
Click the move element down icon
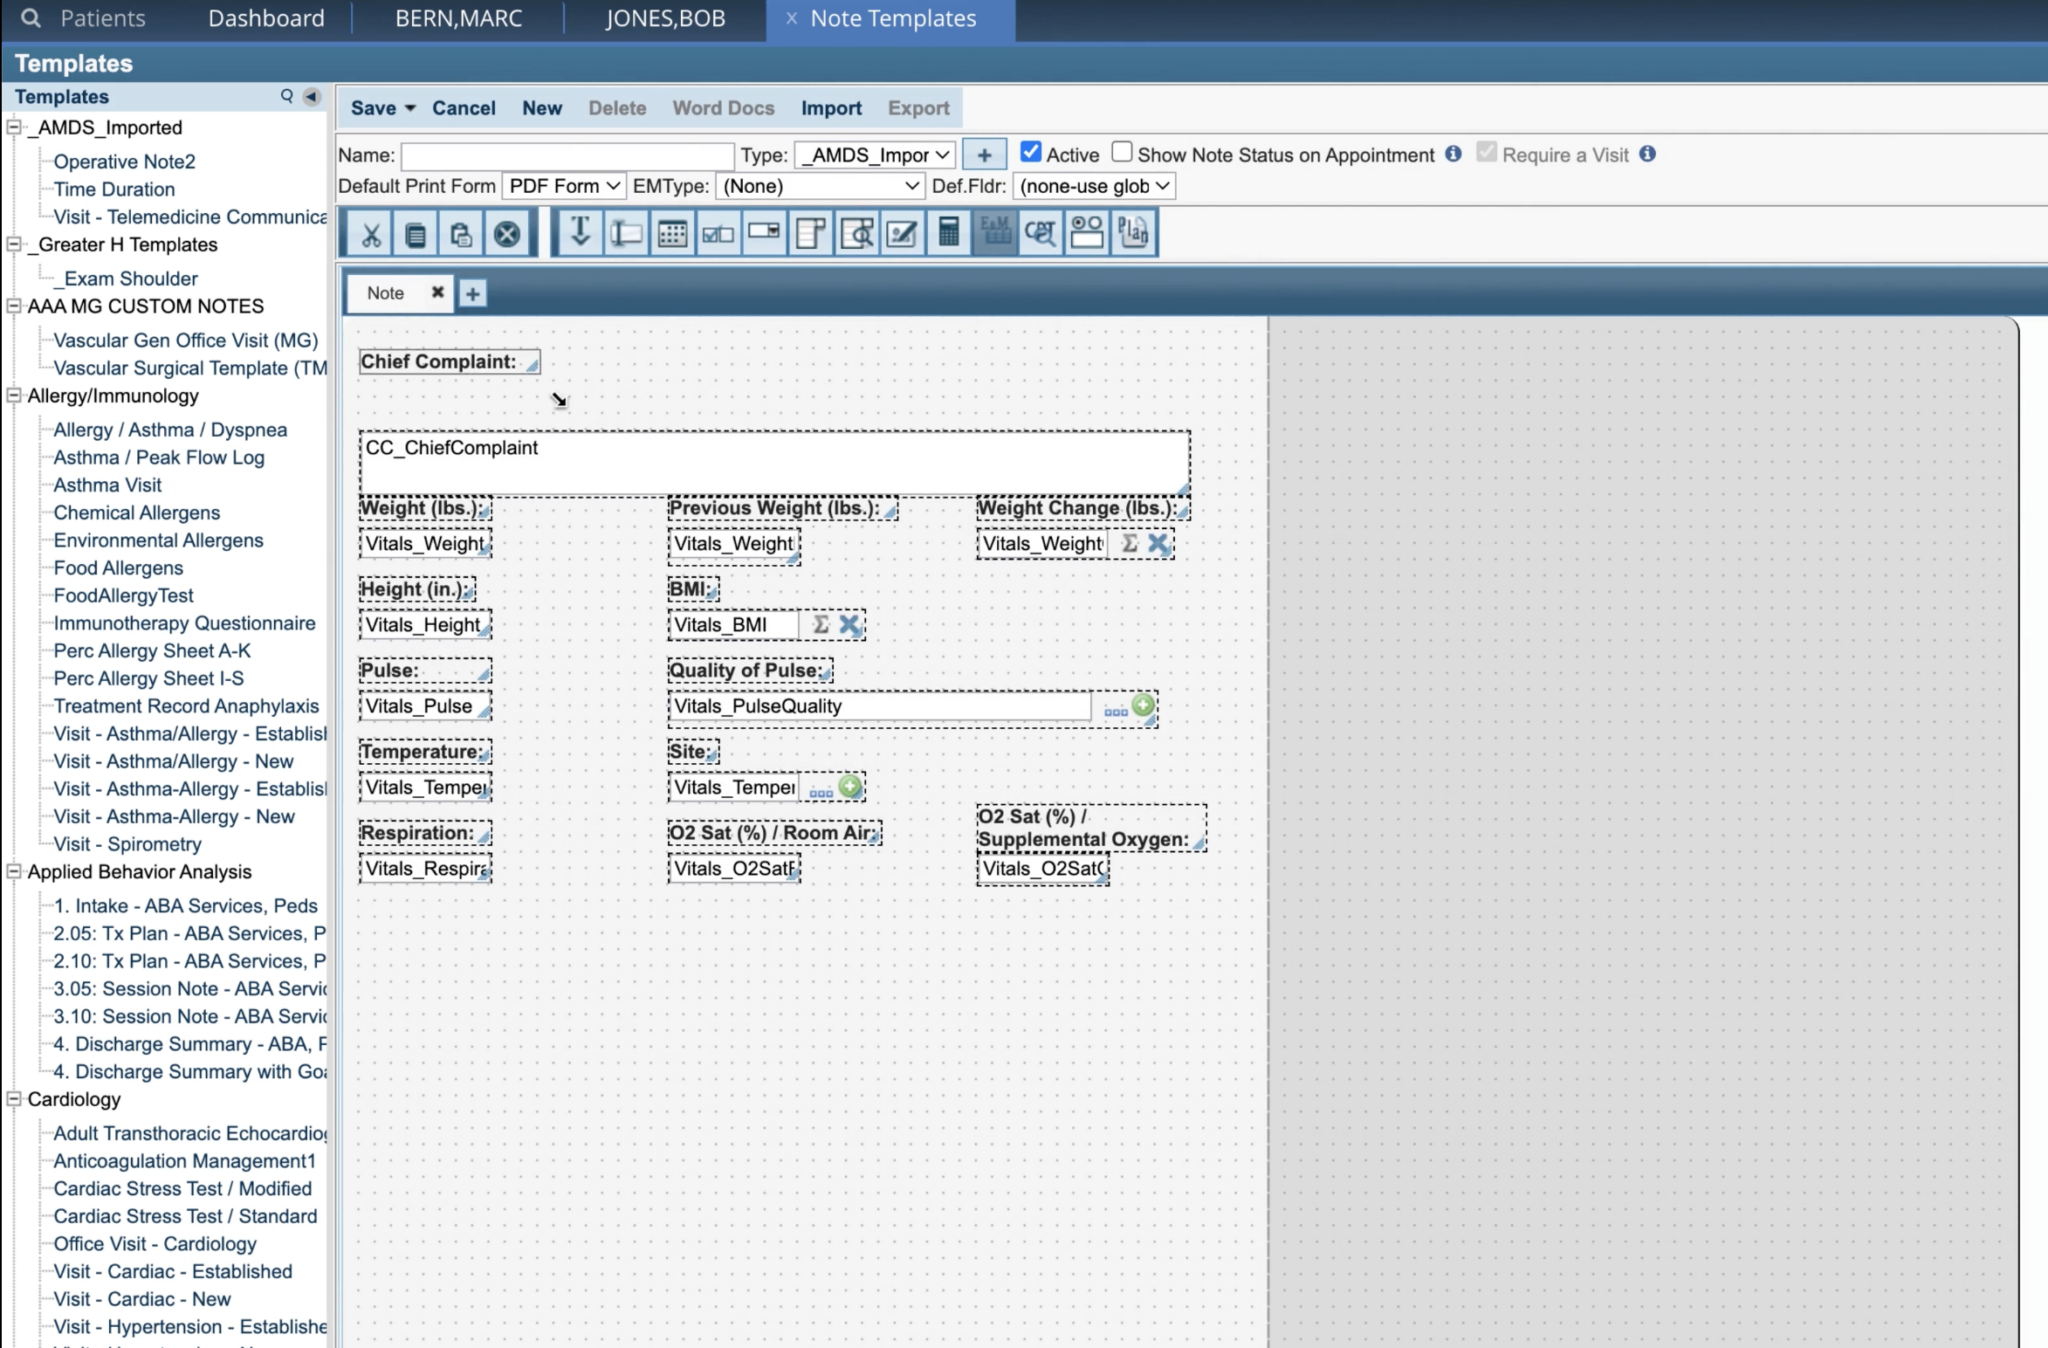click(579, 232)
